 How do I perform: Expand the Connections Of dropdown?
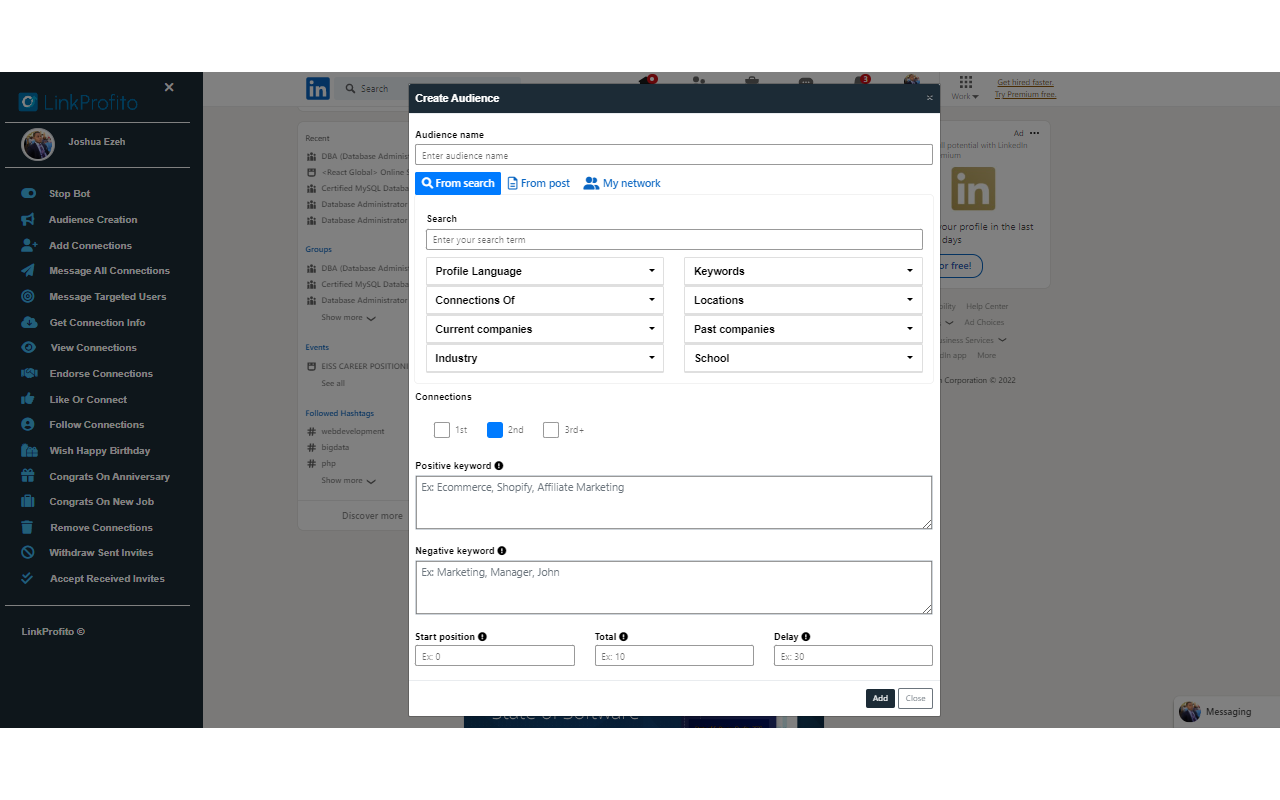pyautogui.click(x=545, y=300)
